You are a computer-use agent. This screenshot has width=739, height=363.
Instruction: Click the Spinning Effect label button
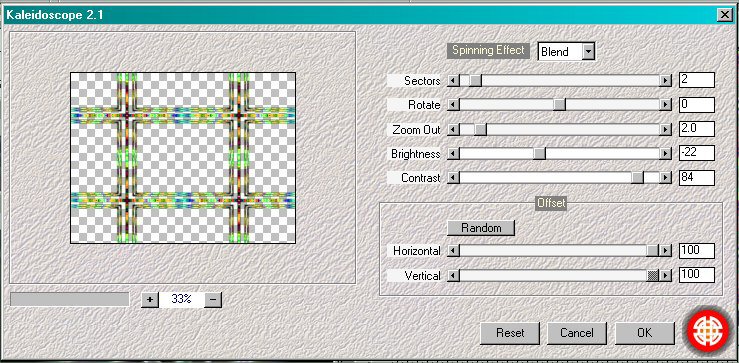pyautogui.click(x=488, y=50)
